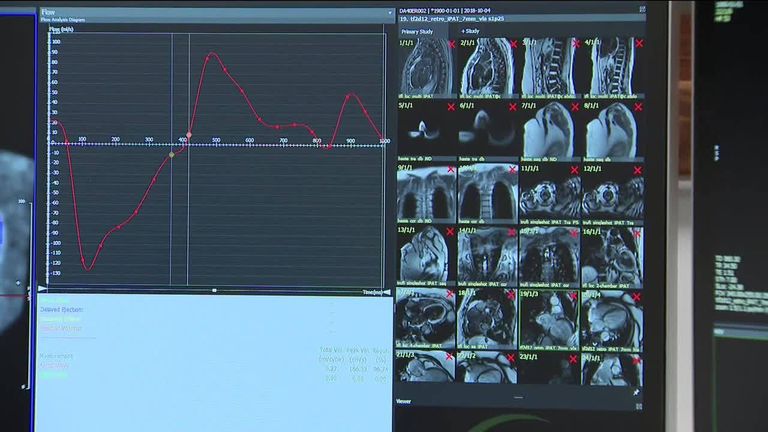The image size is (768, 432).
Task: Expand the Flow panel dropdown arrow
Action: pyautogui.click(x=390, y=14)
